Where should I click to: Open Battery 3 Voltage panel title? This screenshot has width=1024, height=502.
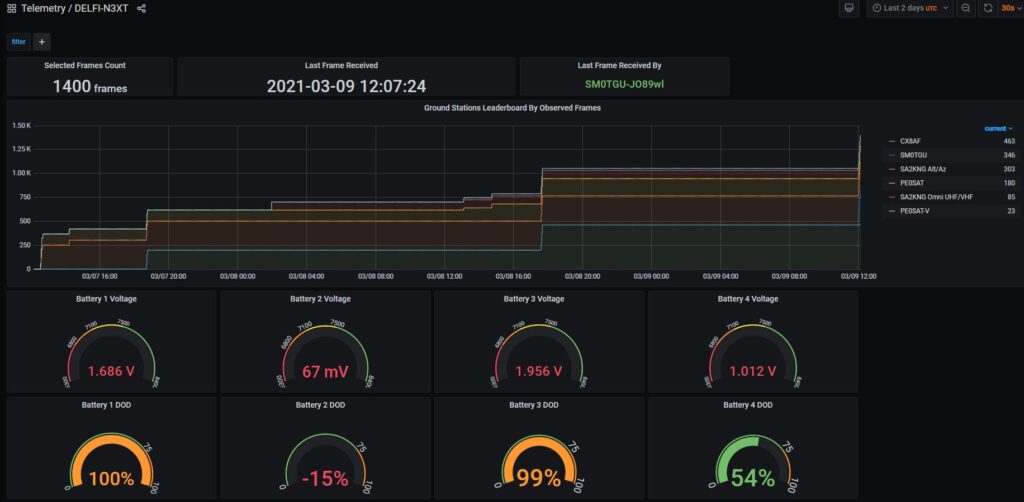[x=534, y=299]
